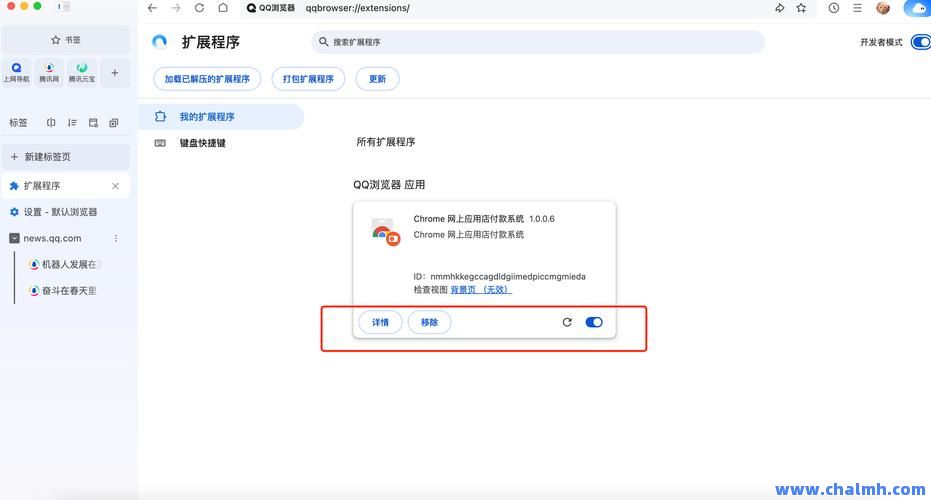
Task: Close the 扩展程序 tab
Action: click(x=115, y=186)
